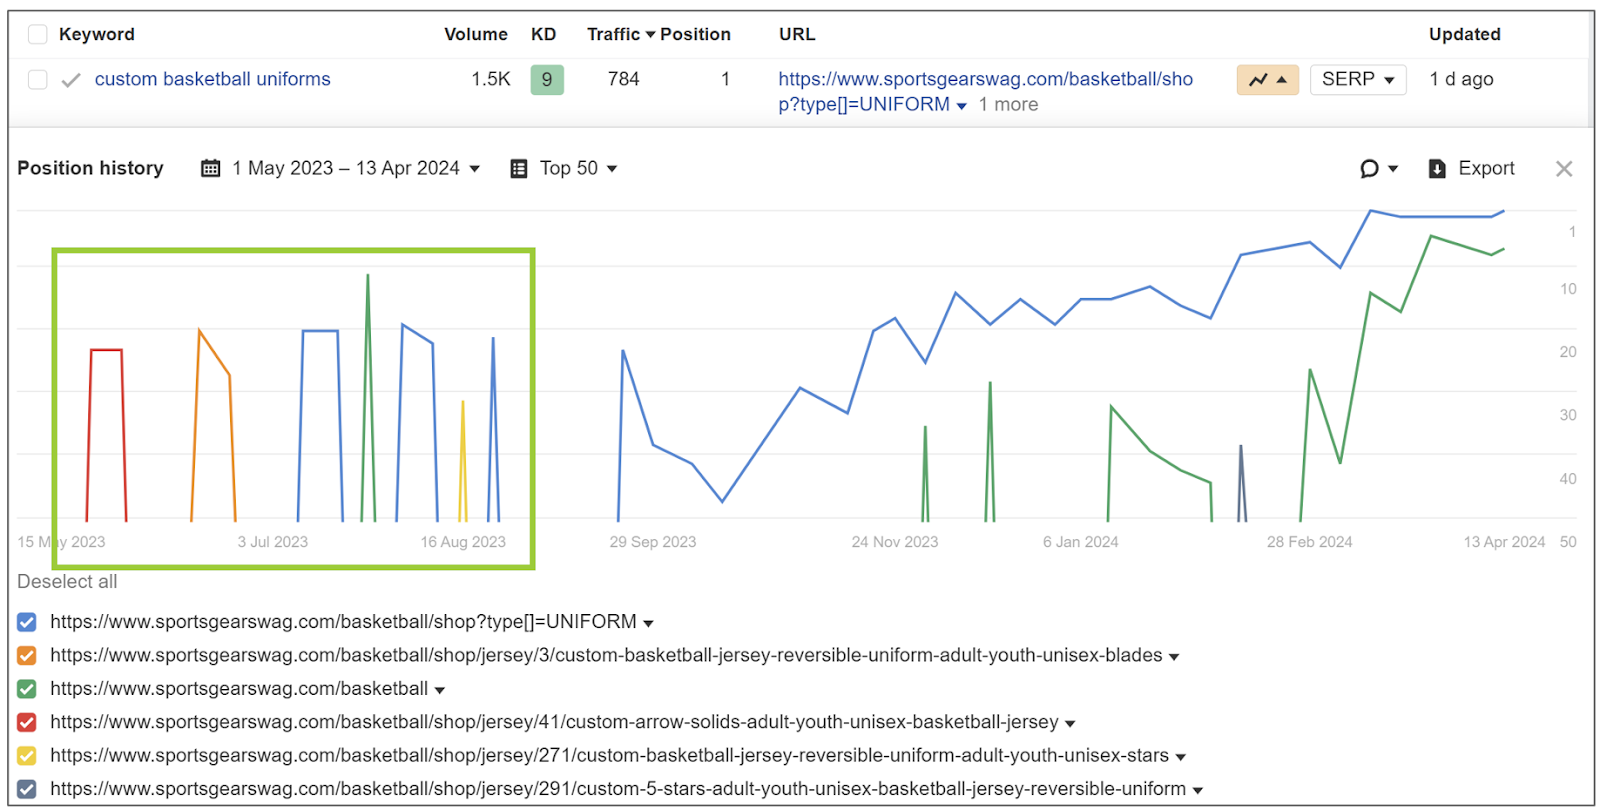Tick the select-all checkbox in Keyword header
The image size is (1600, 810).
[38, 35]
